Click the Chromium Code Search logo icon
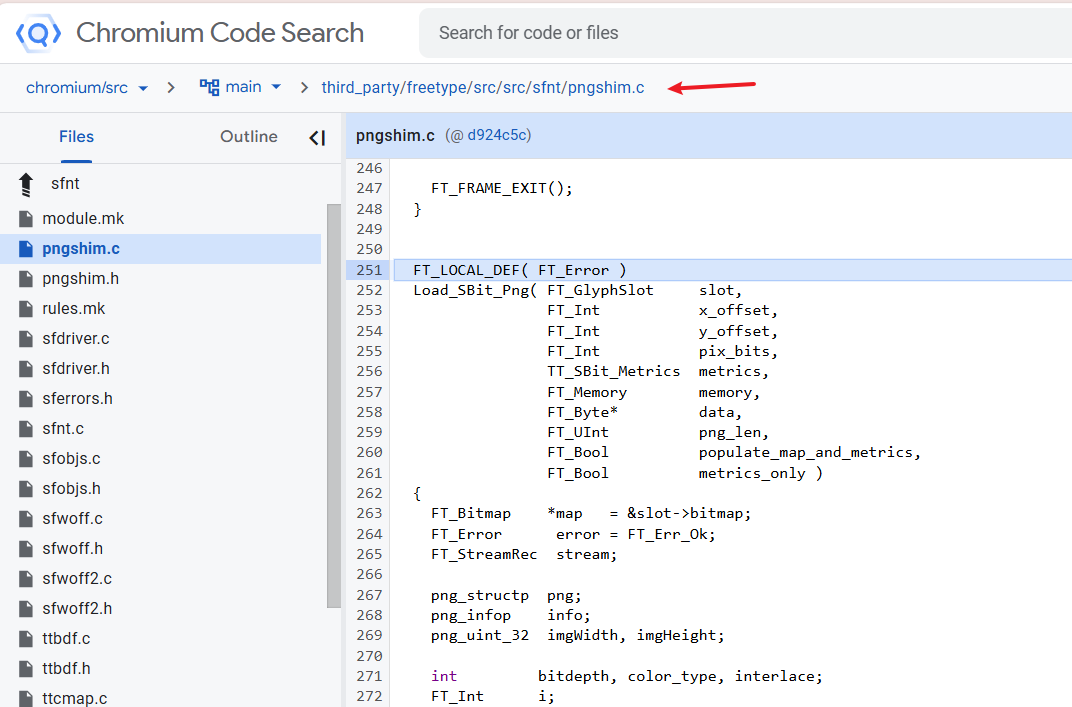 (x=38, y=33)
